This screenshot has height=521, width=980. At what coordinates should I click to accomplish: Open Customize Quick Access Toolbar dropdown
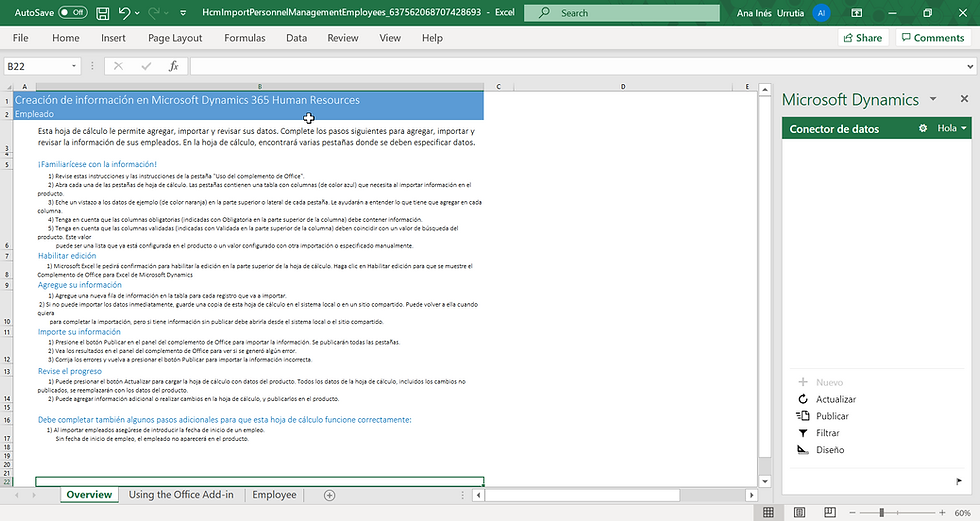[183, 12]
